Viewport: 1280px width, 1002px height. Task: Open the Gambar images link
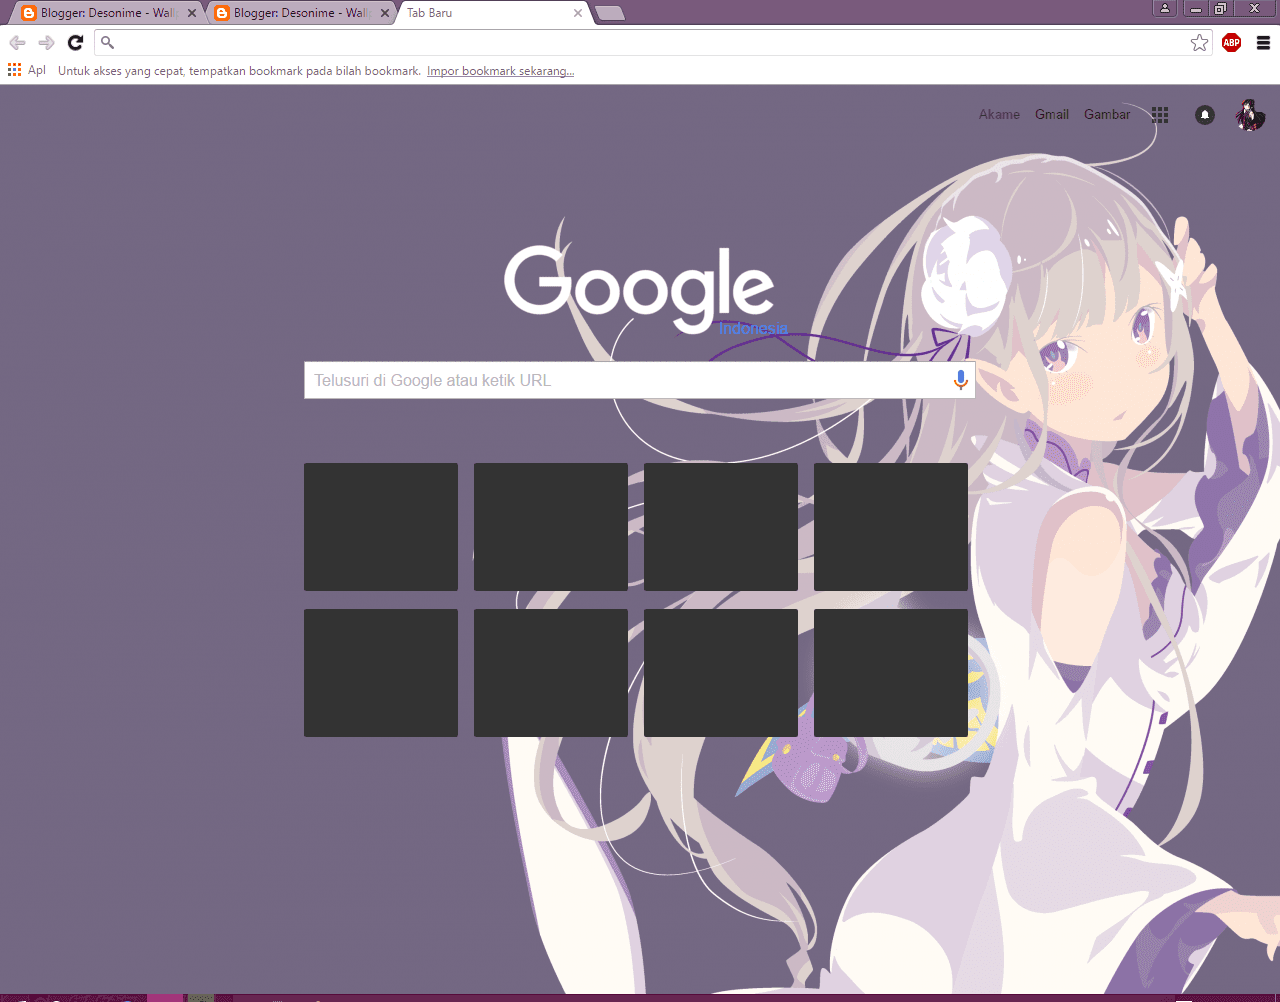pos(1107,114)
